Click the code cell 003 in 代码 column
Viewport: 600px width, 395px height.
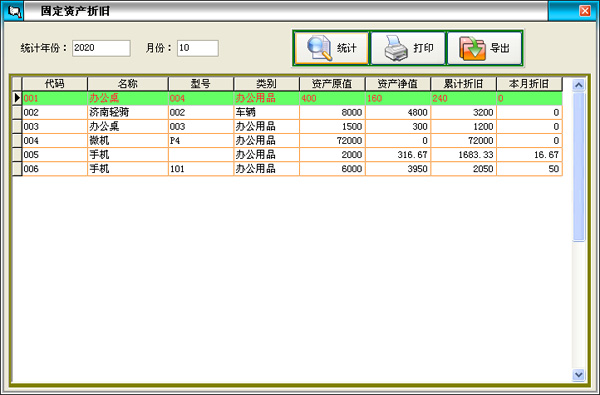click(x=55, y=127)
